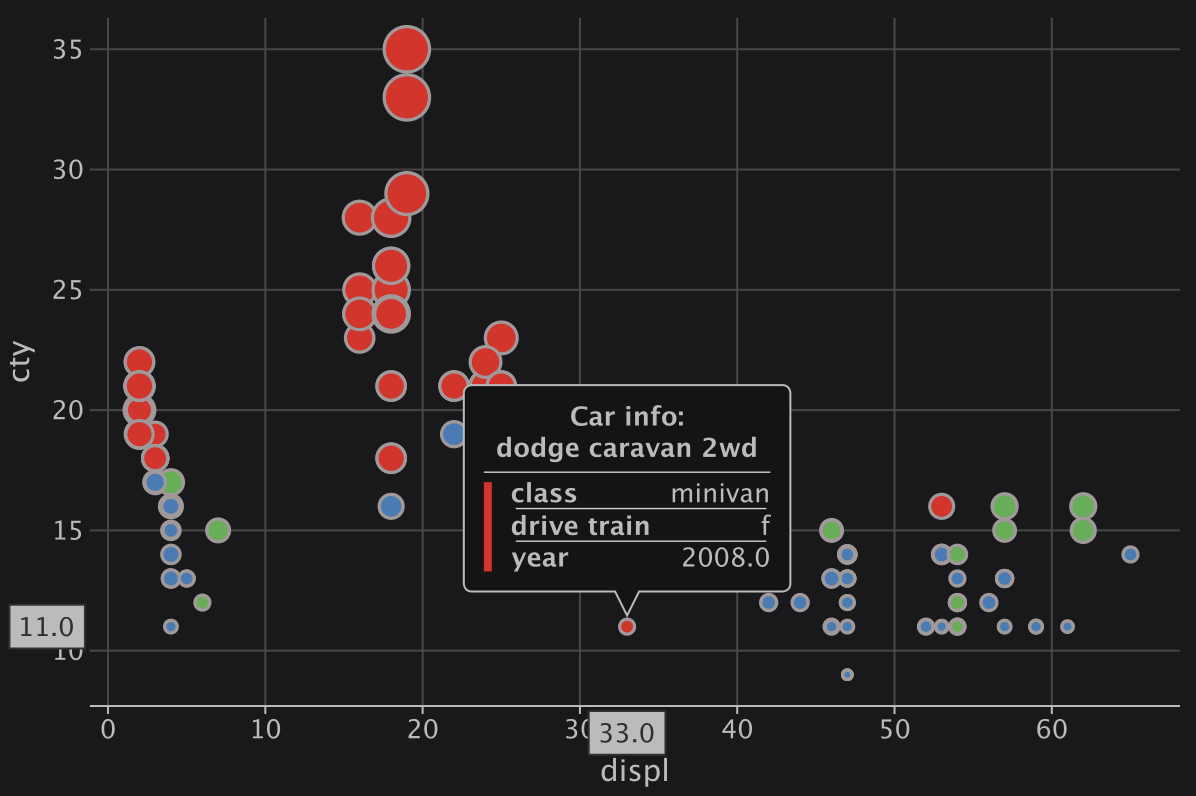
Task: Select the largest red bubble at cty 35
Action: click(406, 49)
